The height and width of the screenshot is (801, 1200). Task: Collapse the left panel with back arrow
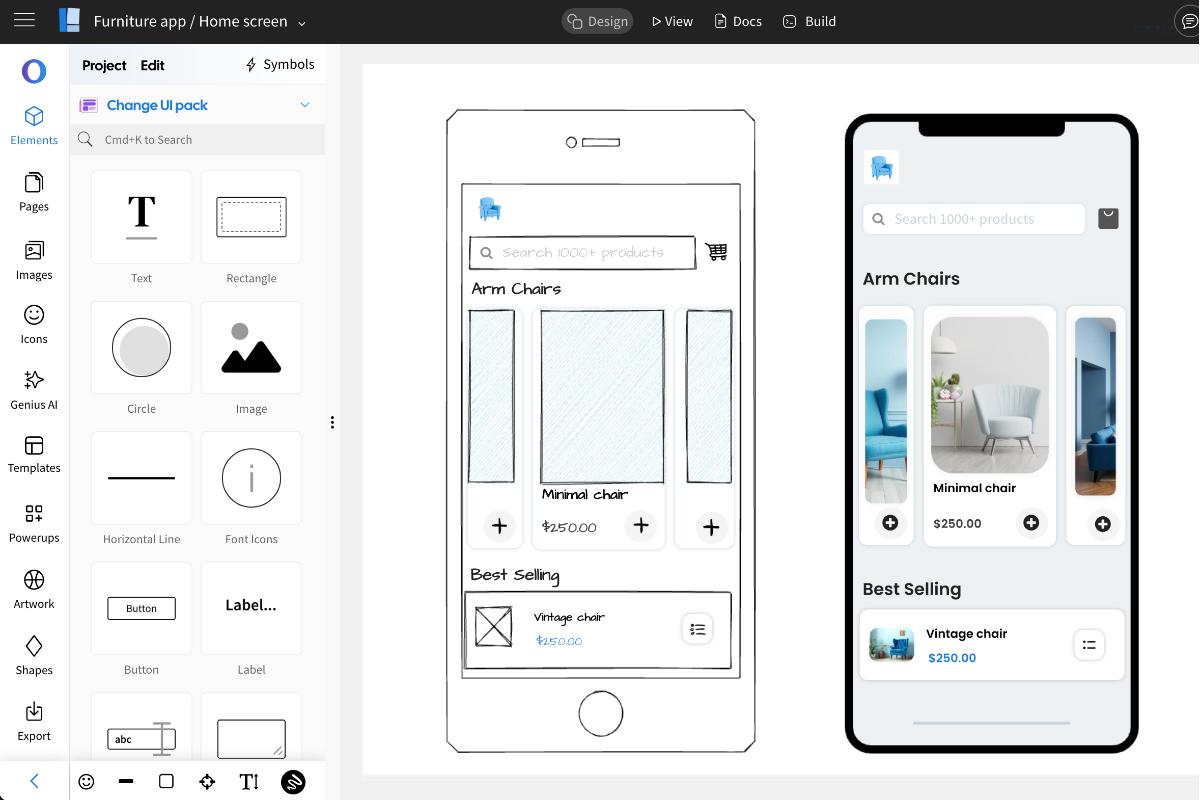point(34,781)
